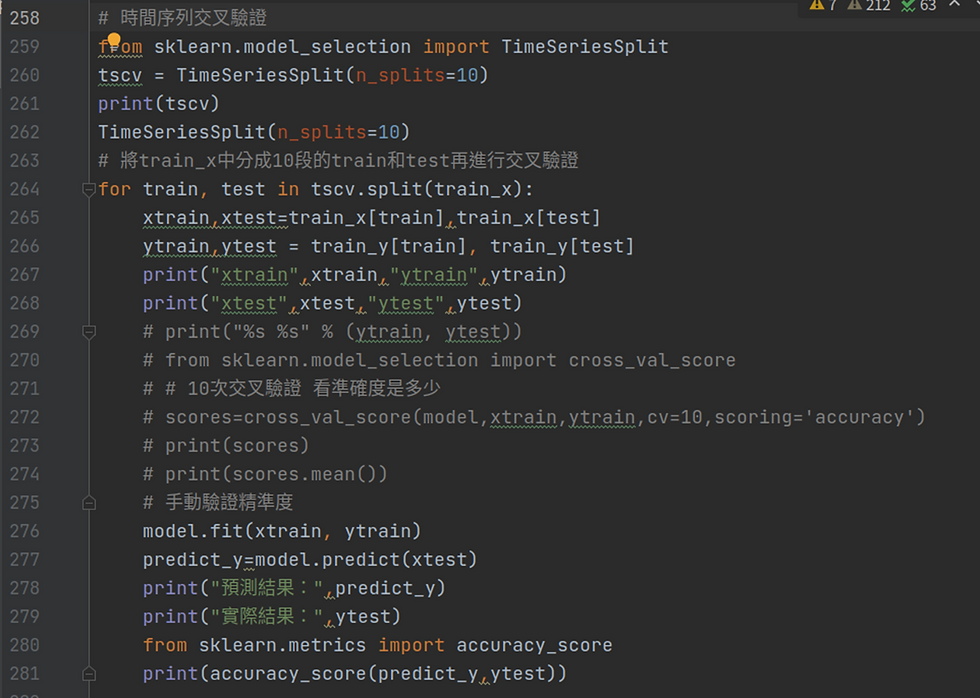Screen dimensions: 980x698
Task: Click comment '10次交叉驗證 看準確度是多少'
Action: click(x=314, y=389)
